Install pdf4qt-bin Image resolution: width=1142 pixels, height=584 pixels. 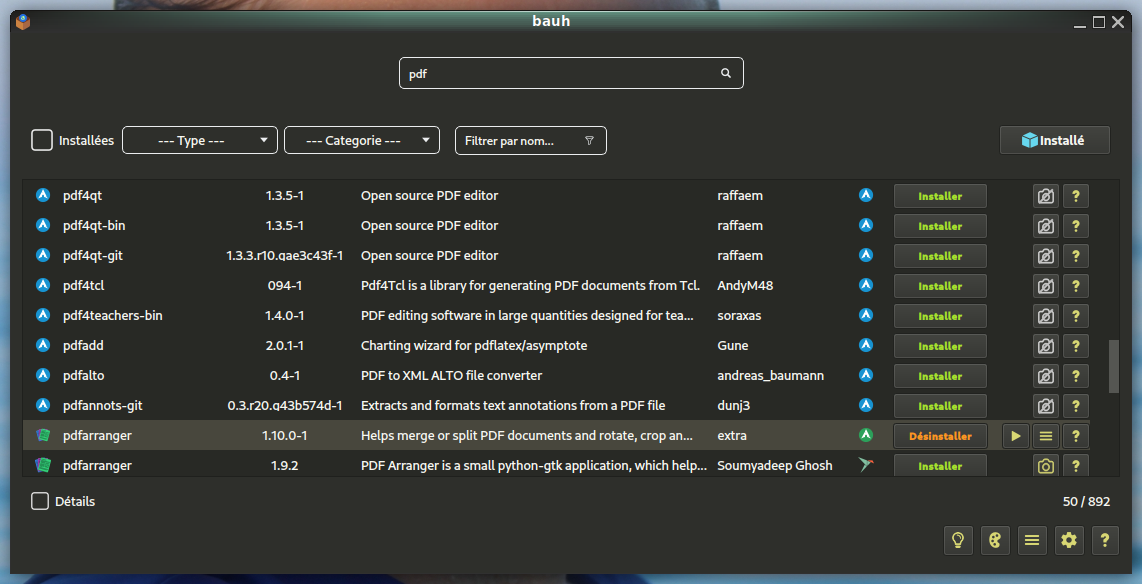(x=940, y=226)
